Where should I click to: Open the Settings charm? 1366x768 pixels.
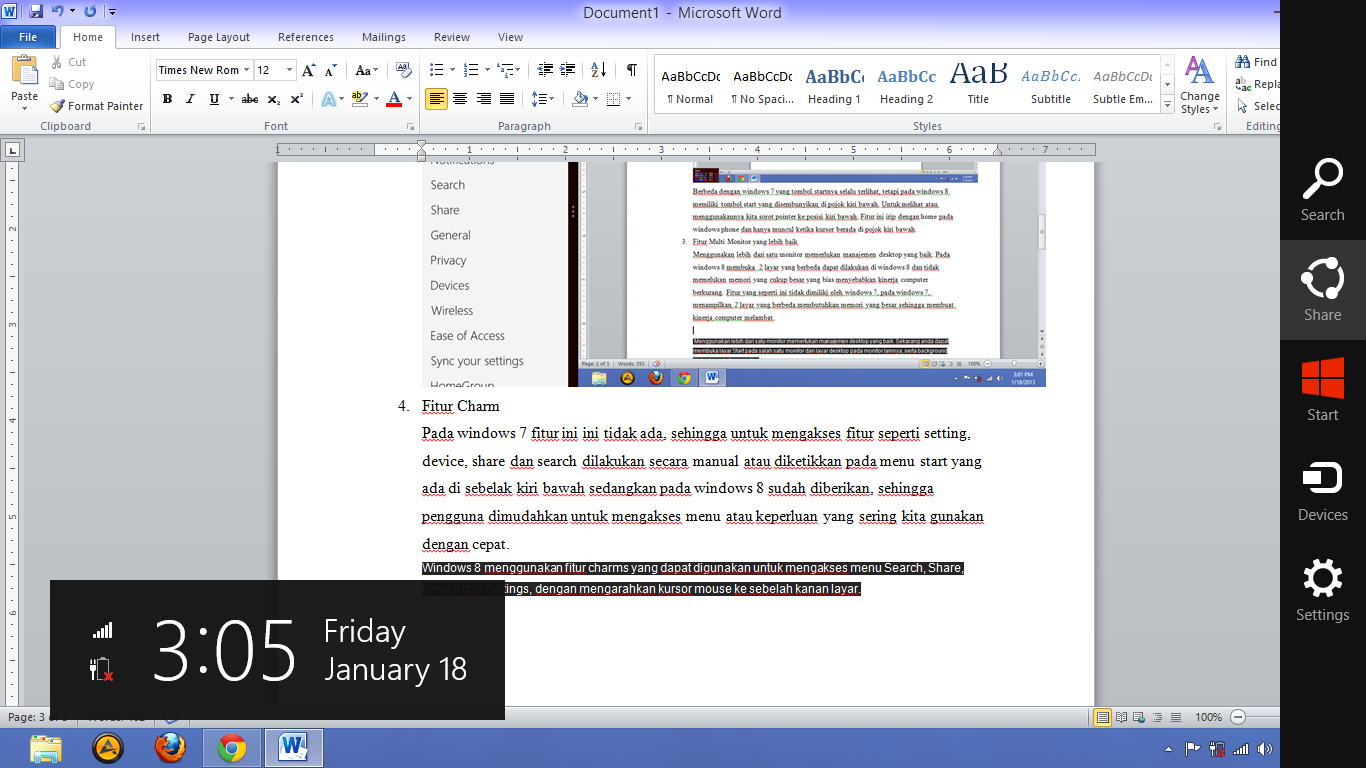[1322, 590]
